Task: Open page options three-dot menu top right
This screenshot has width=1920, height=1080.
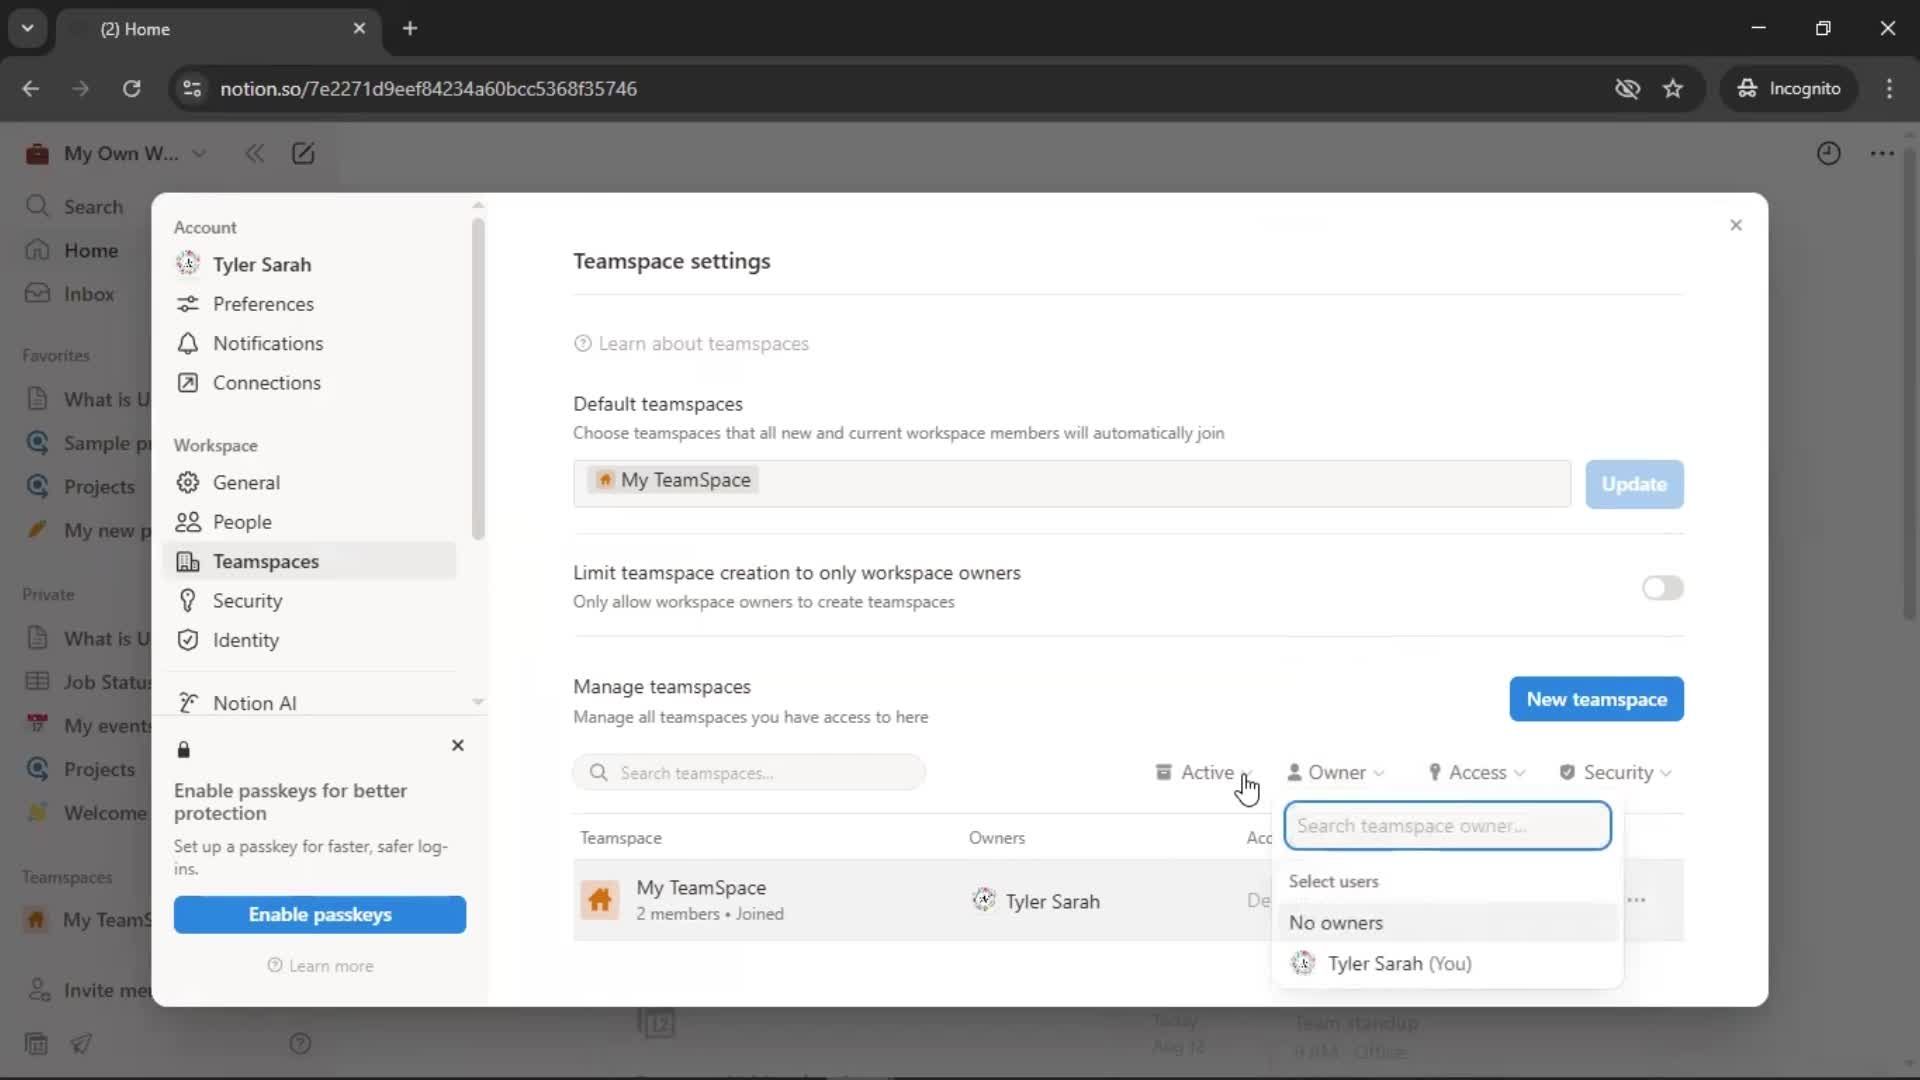Action: pyautogui.click(x=1882, y=153)
